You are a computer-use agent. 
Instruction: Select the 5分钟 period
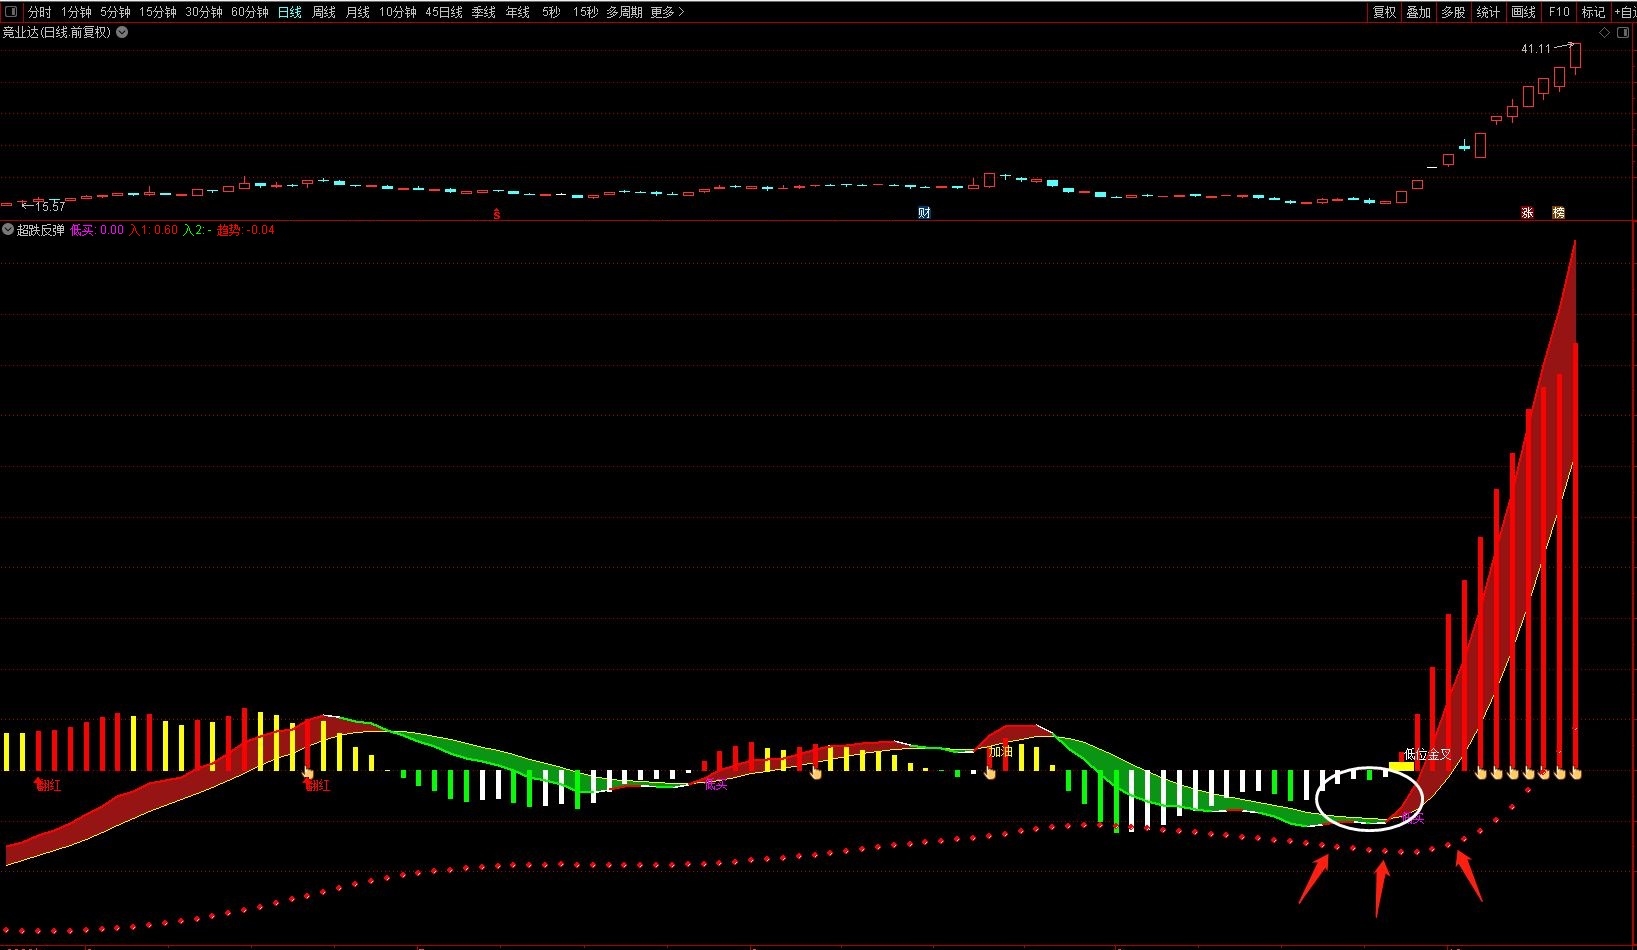[x=115, y=12]
